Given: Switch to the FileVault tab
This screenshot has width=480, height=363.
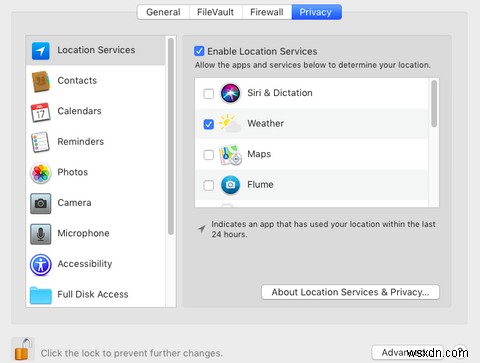Looking at the screenshot, I should click(x=216, y=12).
